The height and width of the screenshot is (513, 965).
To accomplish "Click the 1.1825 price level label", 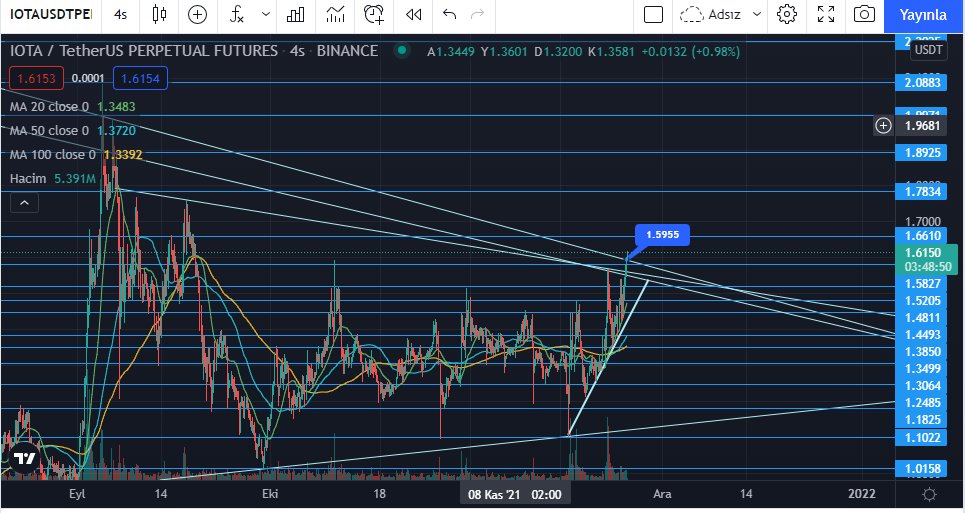I will [x=922, y=420].
